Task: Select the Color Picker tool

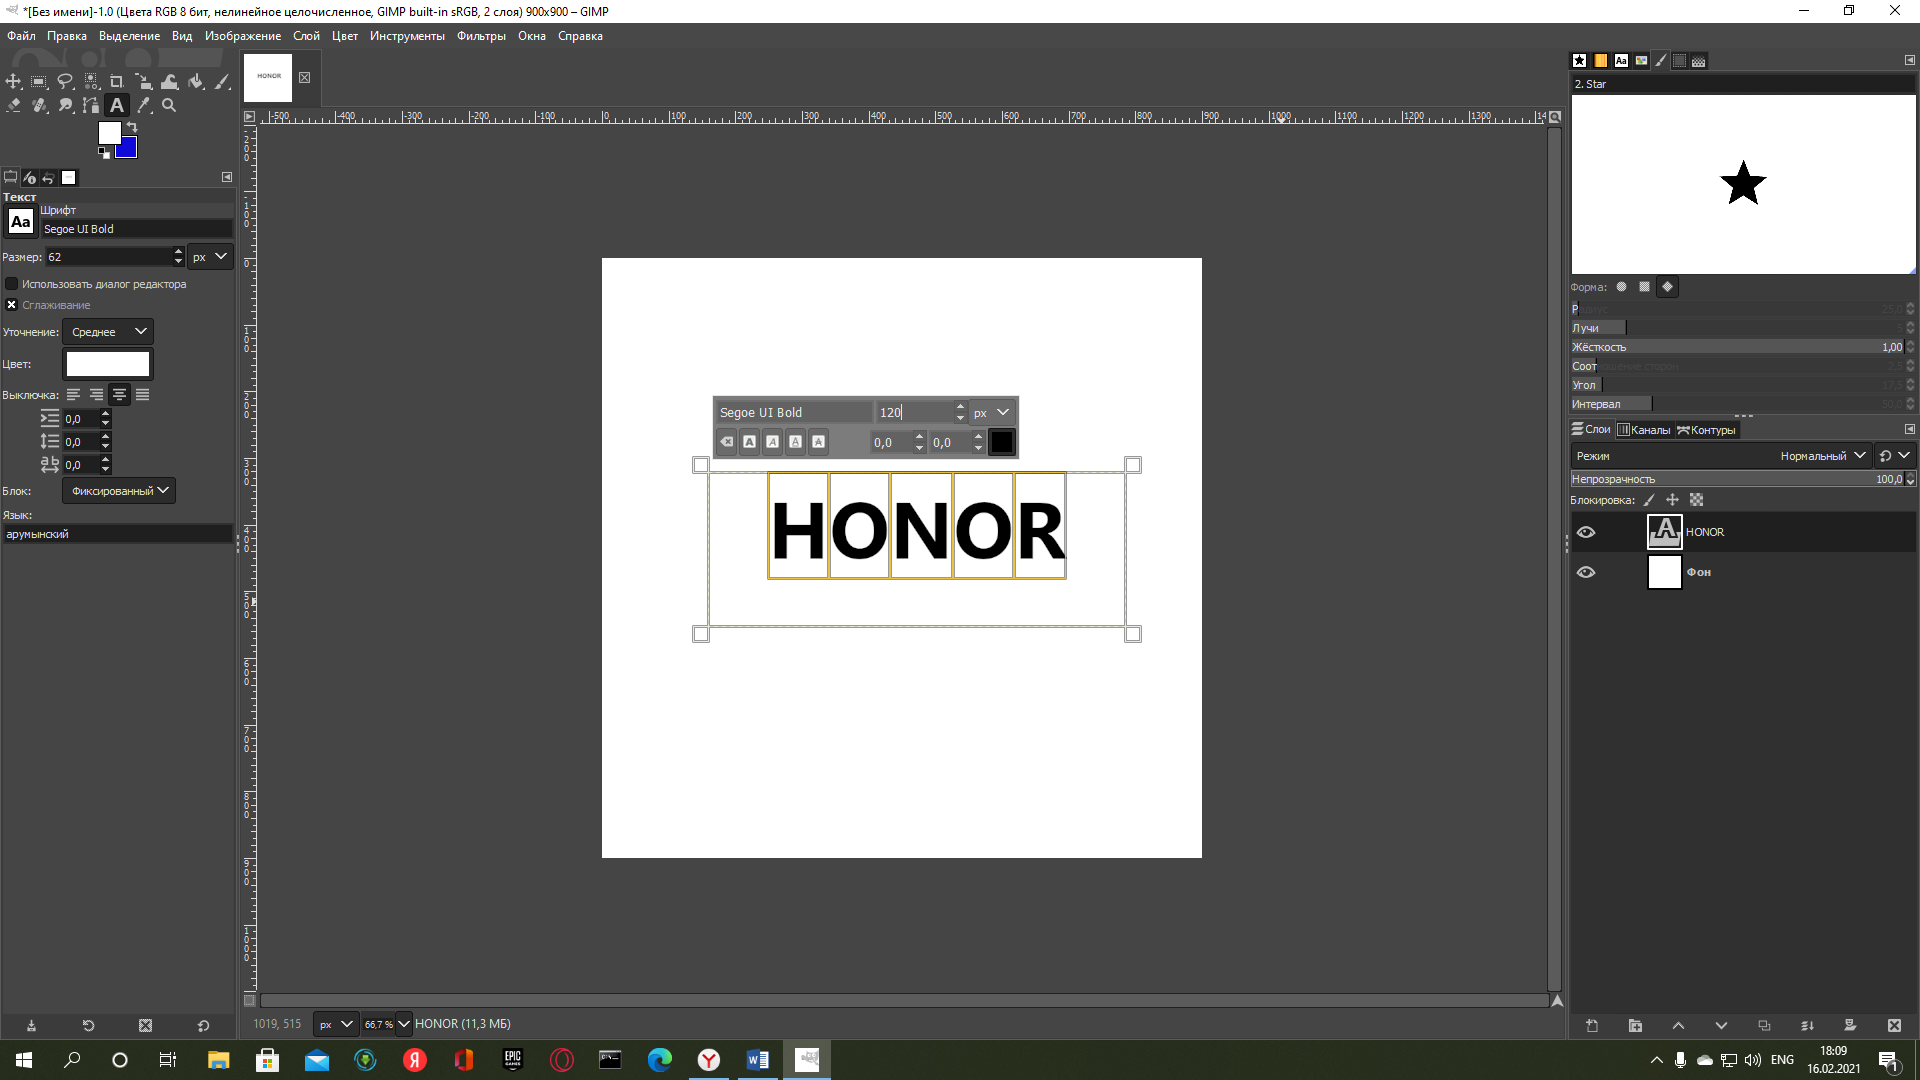Action: point(143,105)
